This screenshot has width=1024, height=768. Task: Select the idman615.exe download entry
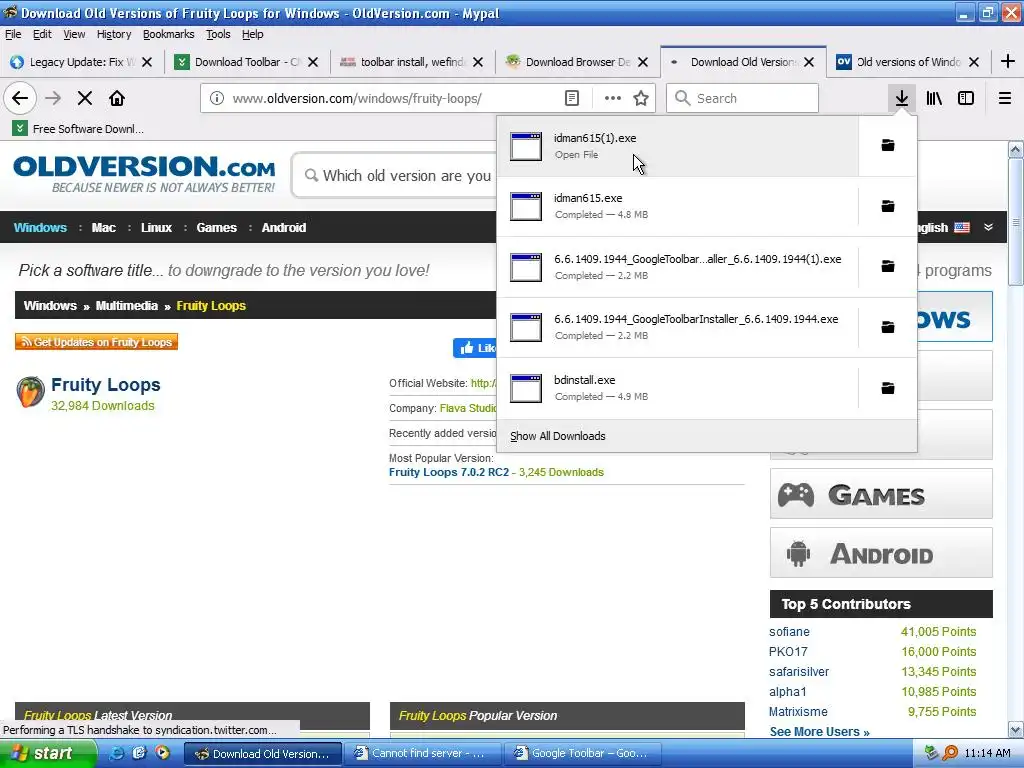pyautogui.click(x=677, y=206)
